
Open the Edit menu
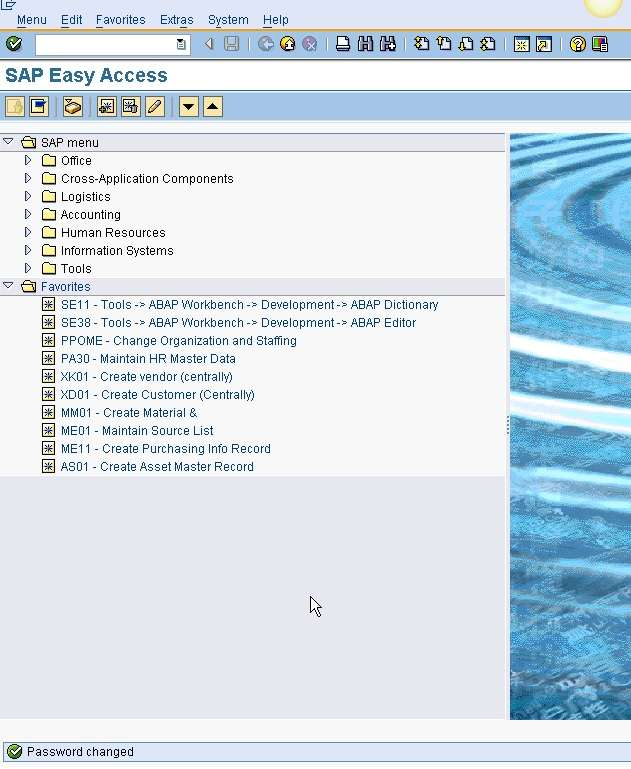(72, 20)
